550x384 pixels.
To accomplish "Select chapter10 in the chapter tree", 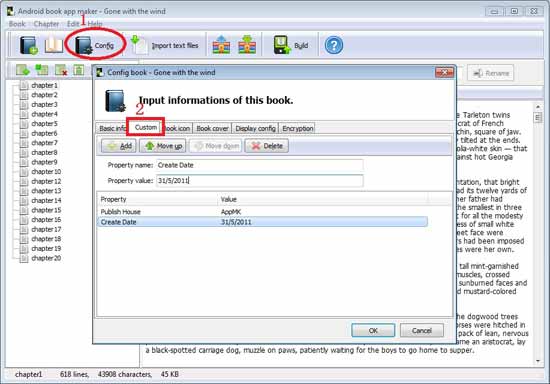I will (46, 172).
